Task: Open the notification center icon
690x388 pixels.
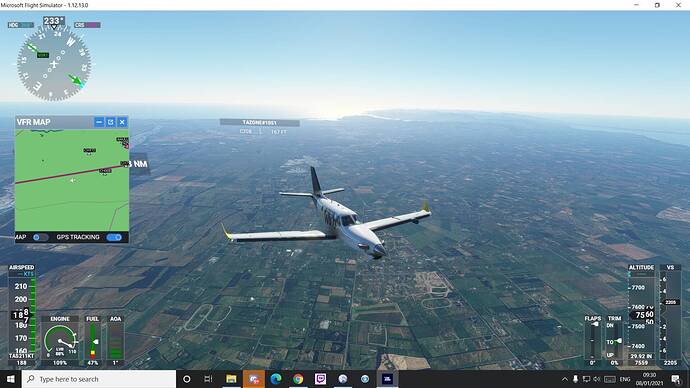Action: pyautogui.click(x=676, y=379)
